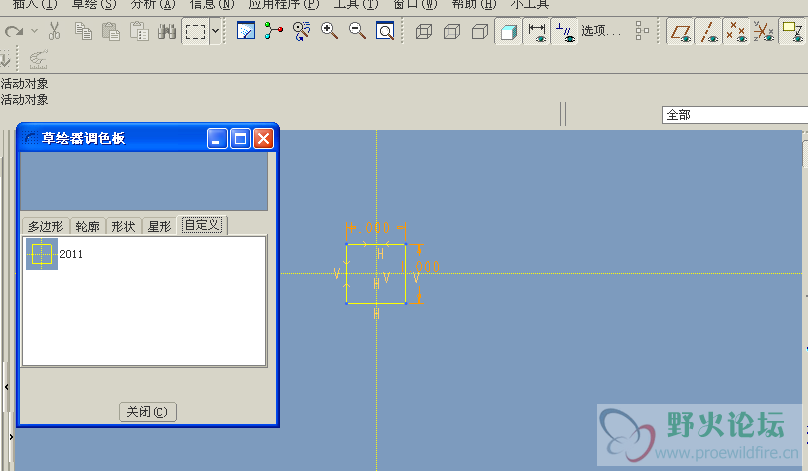
Task: Toggle coordinate system display
Action: (764, 31)
